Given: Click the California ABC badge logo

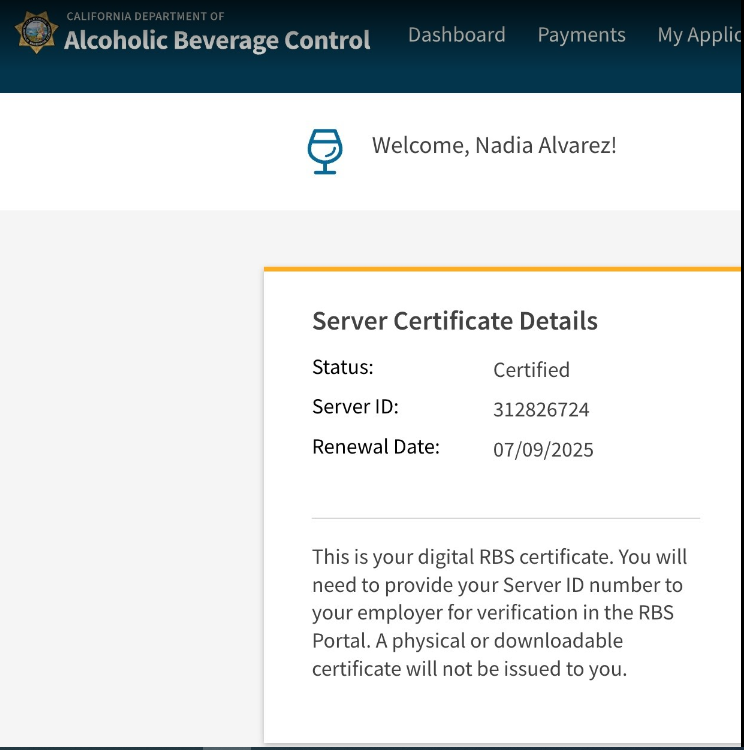Looking at the screenshot, I should click(37, 33).
